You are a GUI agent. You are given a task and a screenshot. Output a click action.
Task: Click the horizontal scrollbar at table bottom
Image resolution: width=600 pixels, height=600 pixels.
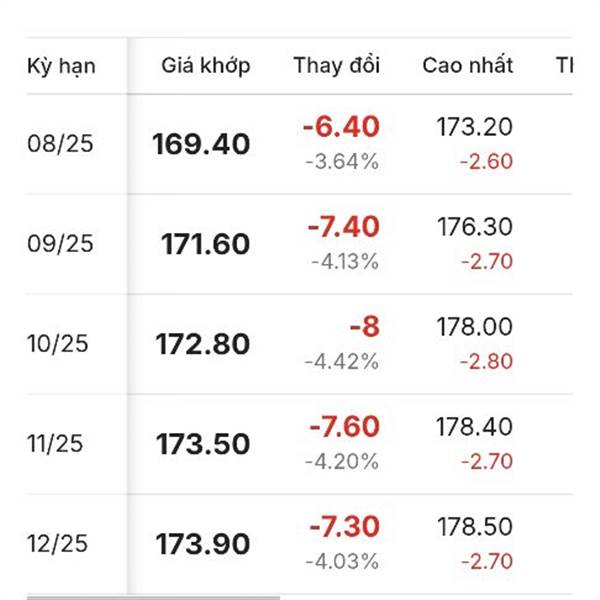[x=153, y=598]
